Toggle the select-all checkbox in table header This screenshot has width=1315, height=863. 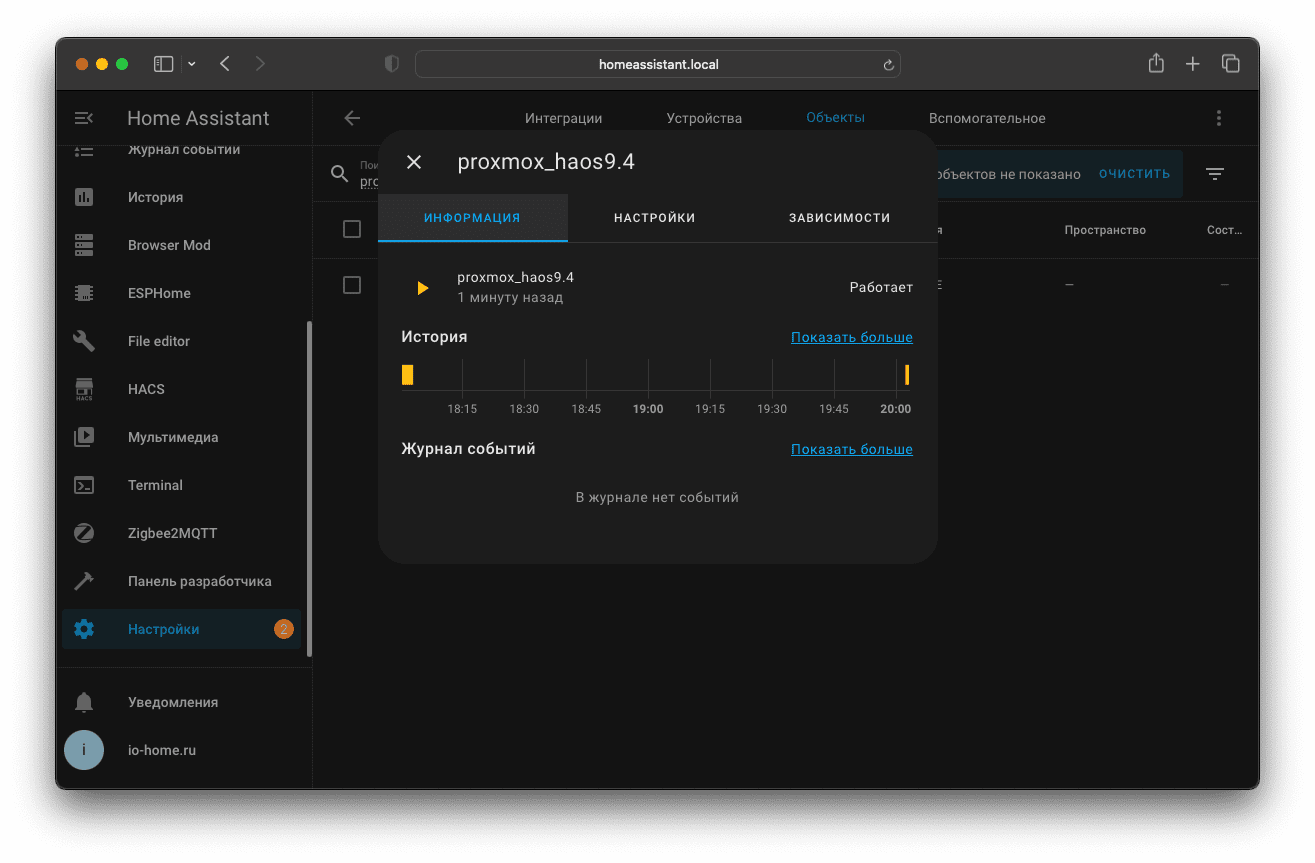[352, 229]
